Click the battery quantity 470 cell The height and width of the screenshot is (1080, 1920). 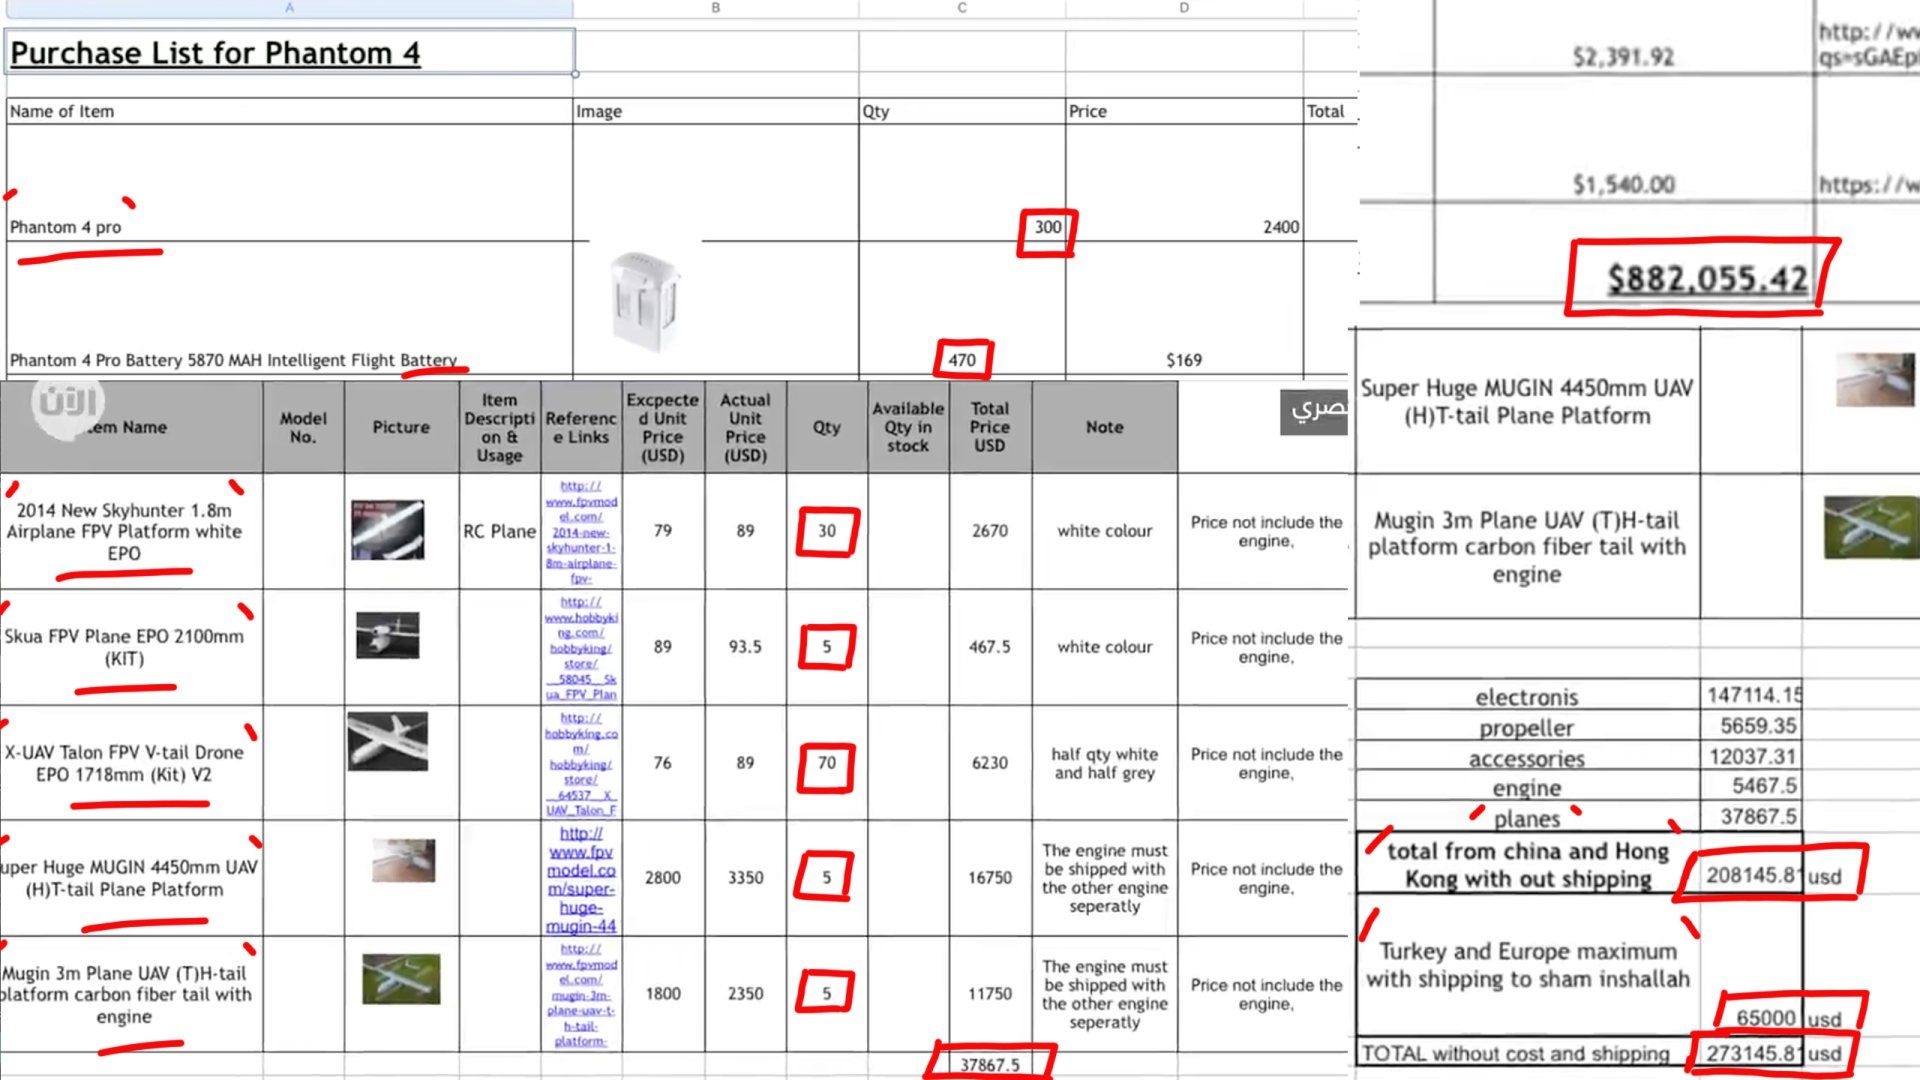(x=961, y=360)
